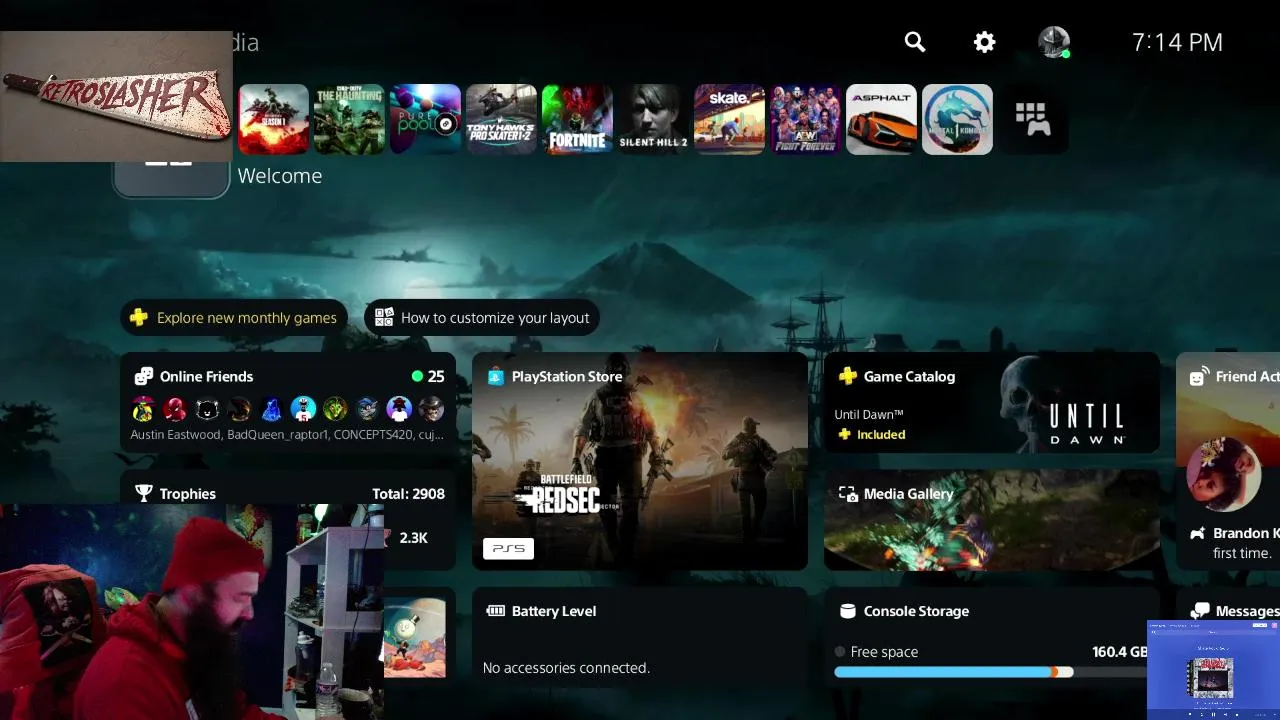Click the Game Catalog plus icon
Viewport: 1280px width, 720px height.
(x=847, y=376)
